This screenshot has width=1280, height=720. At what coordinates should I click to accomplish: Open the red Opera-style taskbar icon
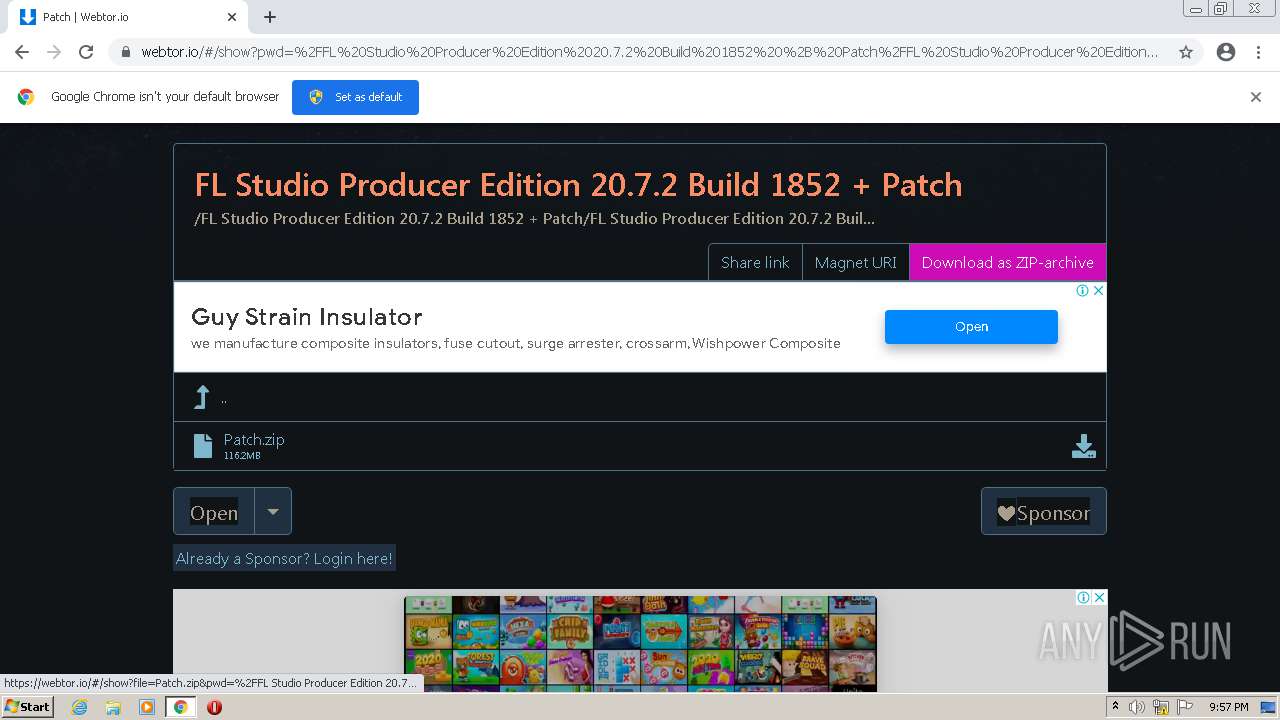pos(214,707)
